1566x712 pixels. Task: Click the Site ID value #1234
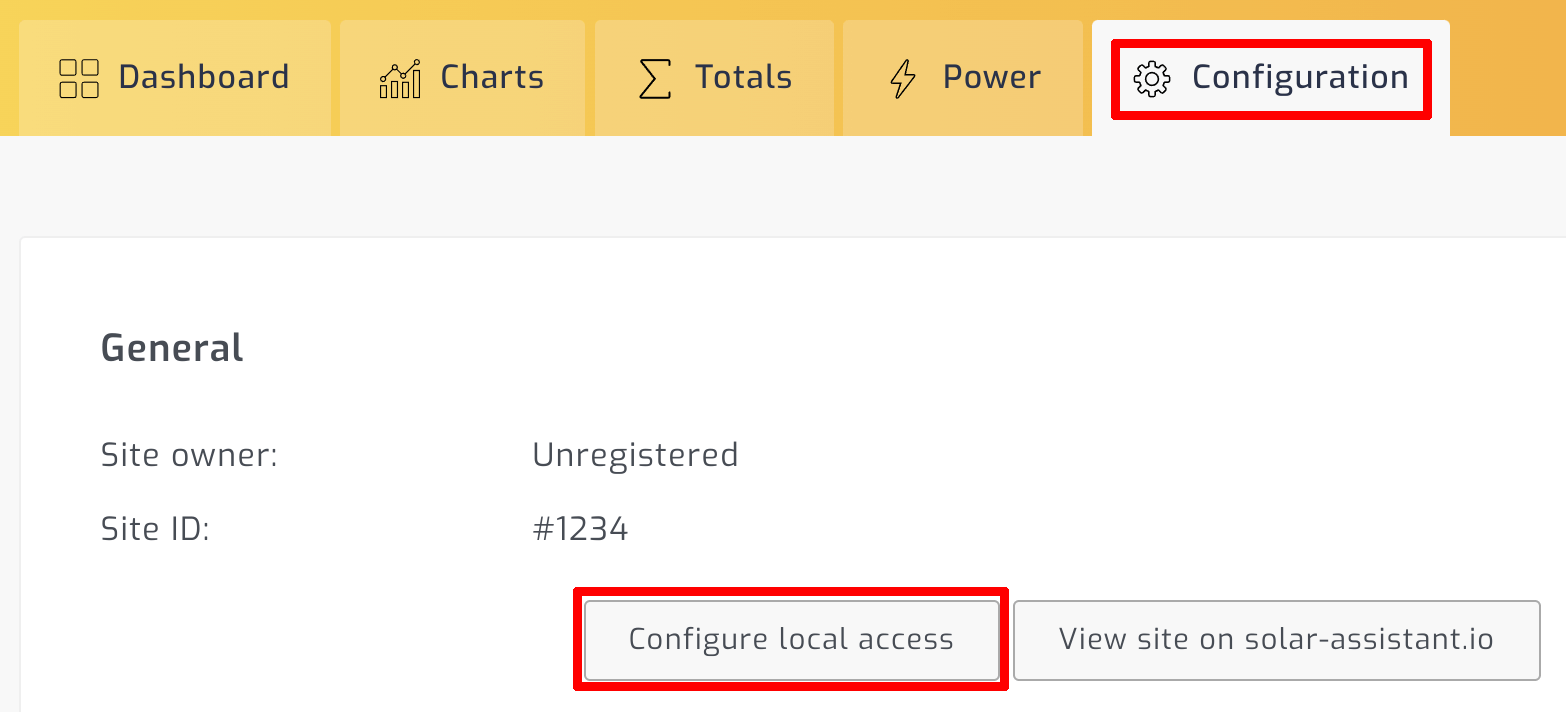point(580,528)
